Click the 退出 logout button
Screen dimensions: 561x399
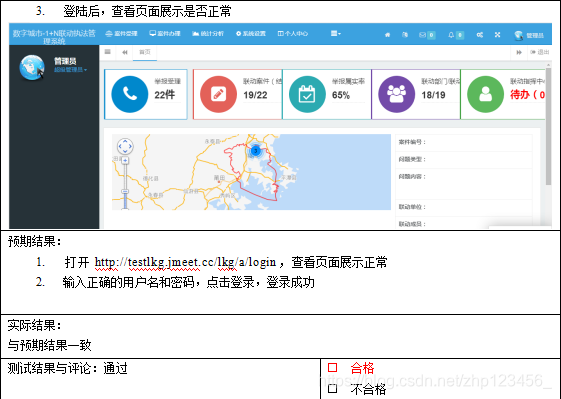pyautogui.click(x=540, y=52)
